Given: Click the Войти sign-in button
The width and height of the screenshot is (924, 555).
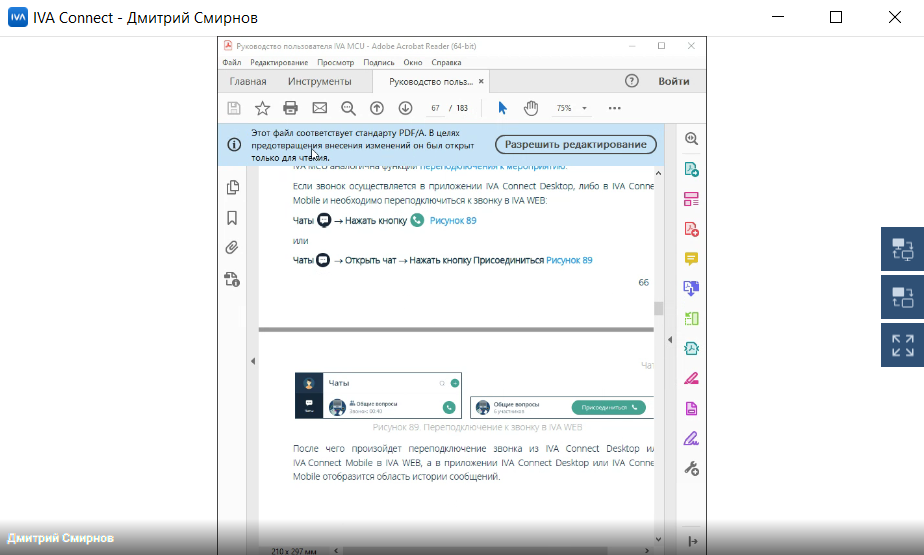Looking at the screenshot, I should click(x=673, y=82).
